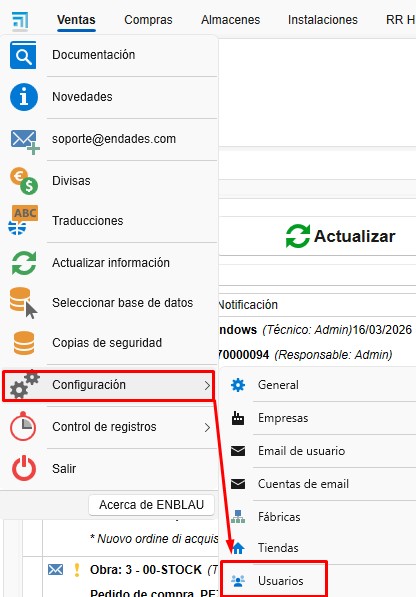This screenshot has height=597, width=416.
Task: Click the Nuovo ordine di acquisto text
Action: (154, 538)
